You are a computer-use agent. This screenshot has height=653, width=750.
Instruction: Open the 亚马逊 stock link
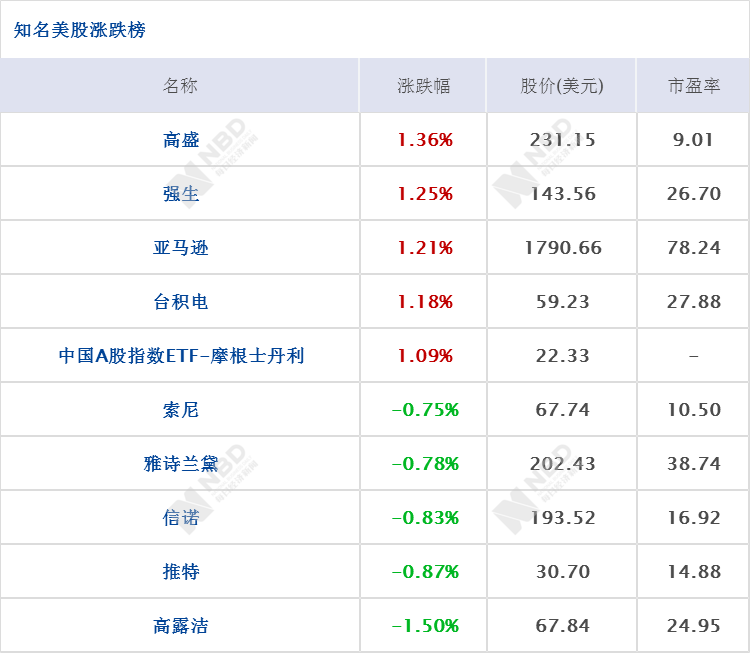pos(180,248)
